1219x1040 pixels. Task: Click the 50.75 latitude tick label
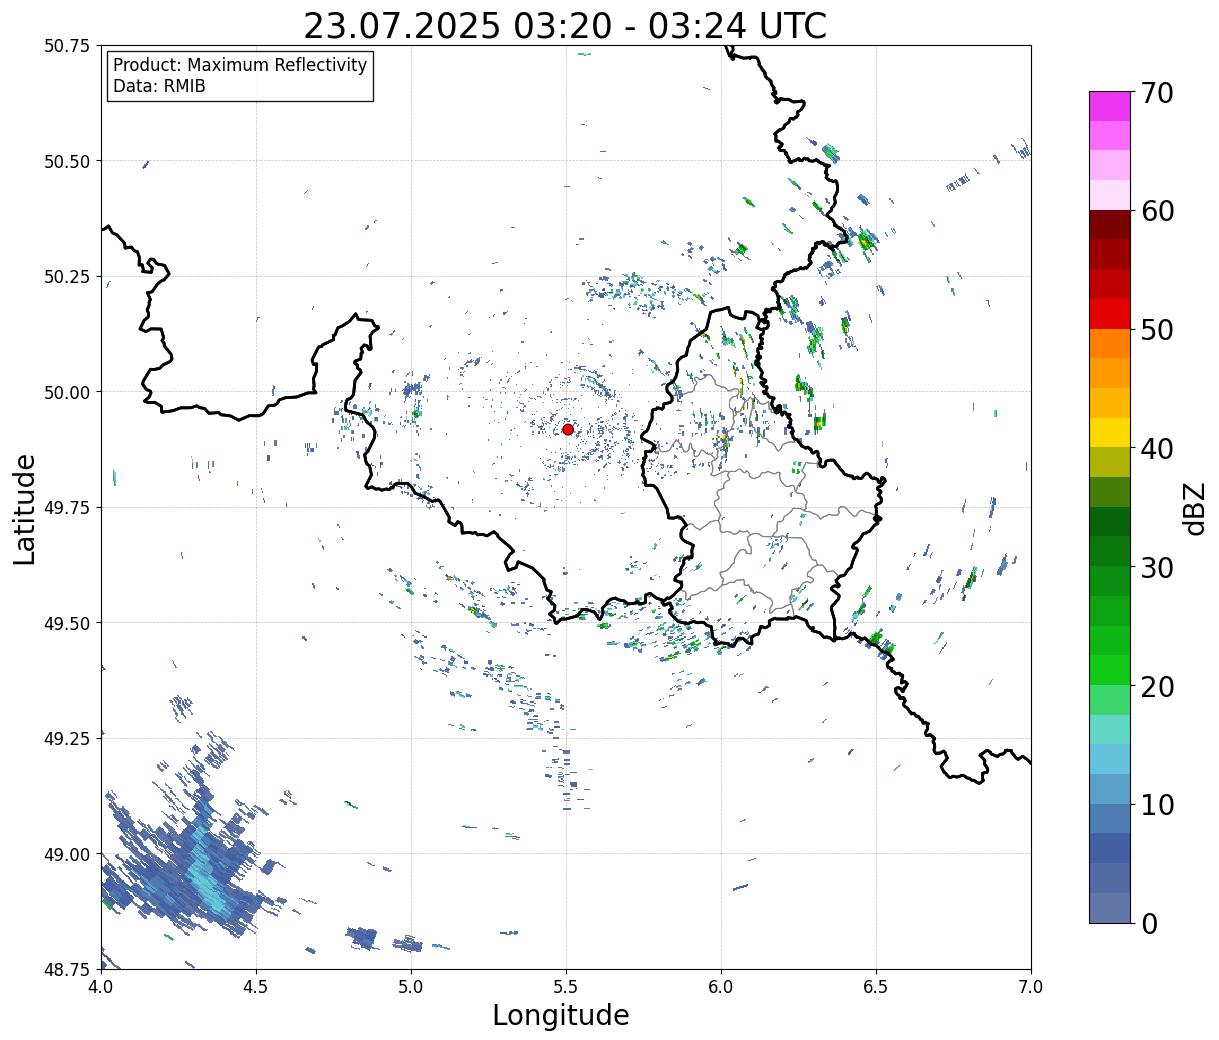click(67, 46)
